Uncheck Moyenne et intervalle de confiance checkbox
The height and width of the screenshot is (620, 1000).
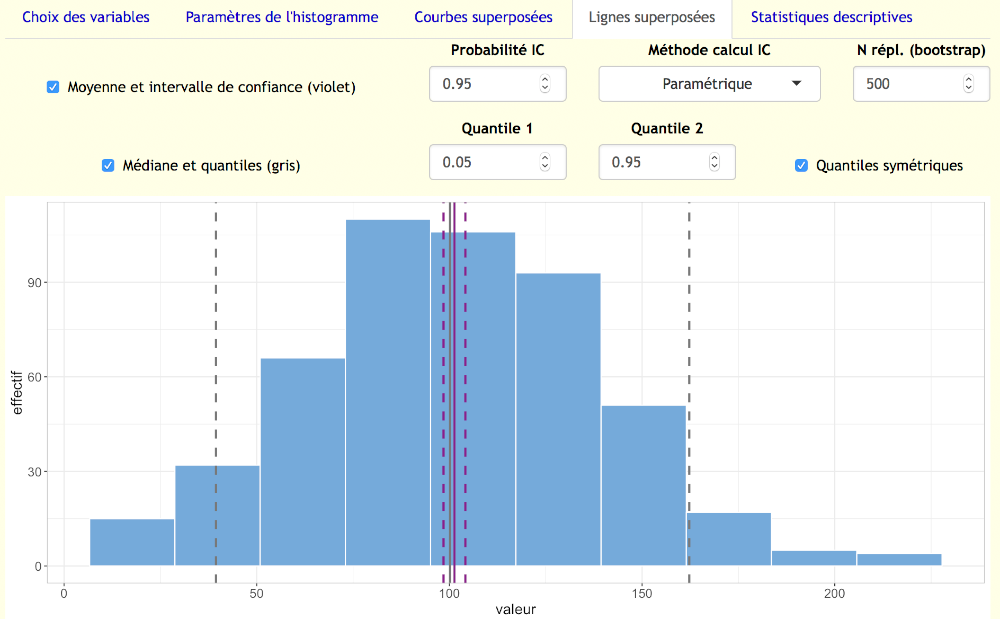coord(54,87)
